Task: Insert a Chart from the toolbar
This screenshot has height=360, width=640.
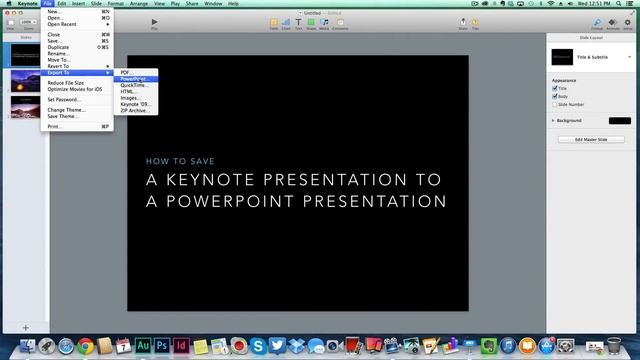Action: coord(286,22)
